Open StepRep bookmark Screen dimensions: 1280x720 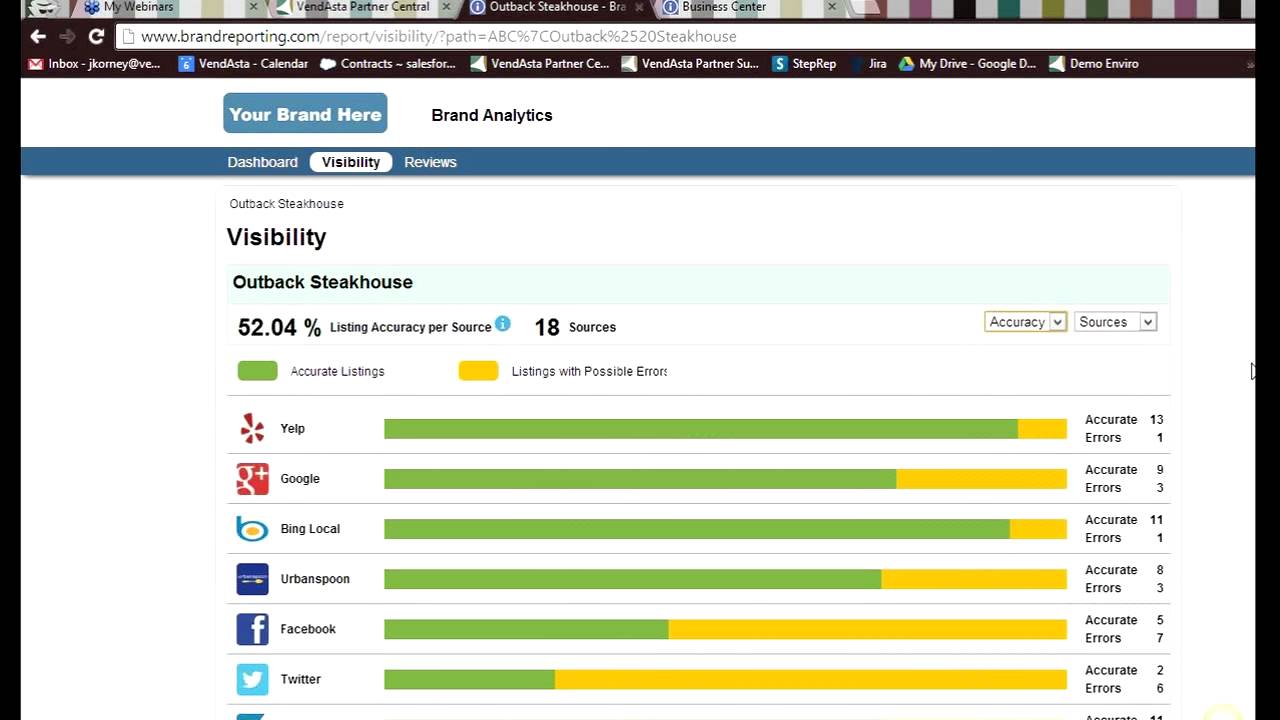(804, 64)
